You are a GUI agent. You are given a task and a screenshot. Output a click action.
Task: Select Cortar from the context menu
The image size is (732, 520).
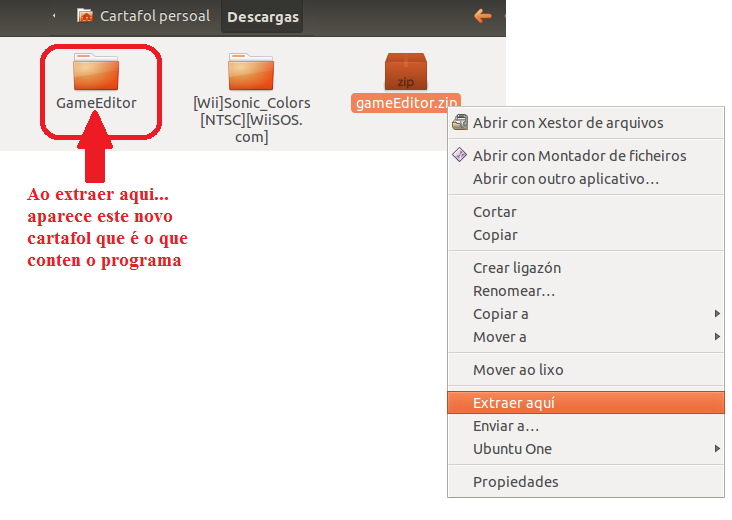tap(495, 212)
